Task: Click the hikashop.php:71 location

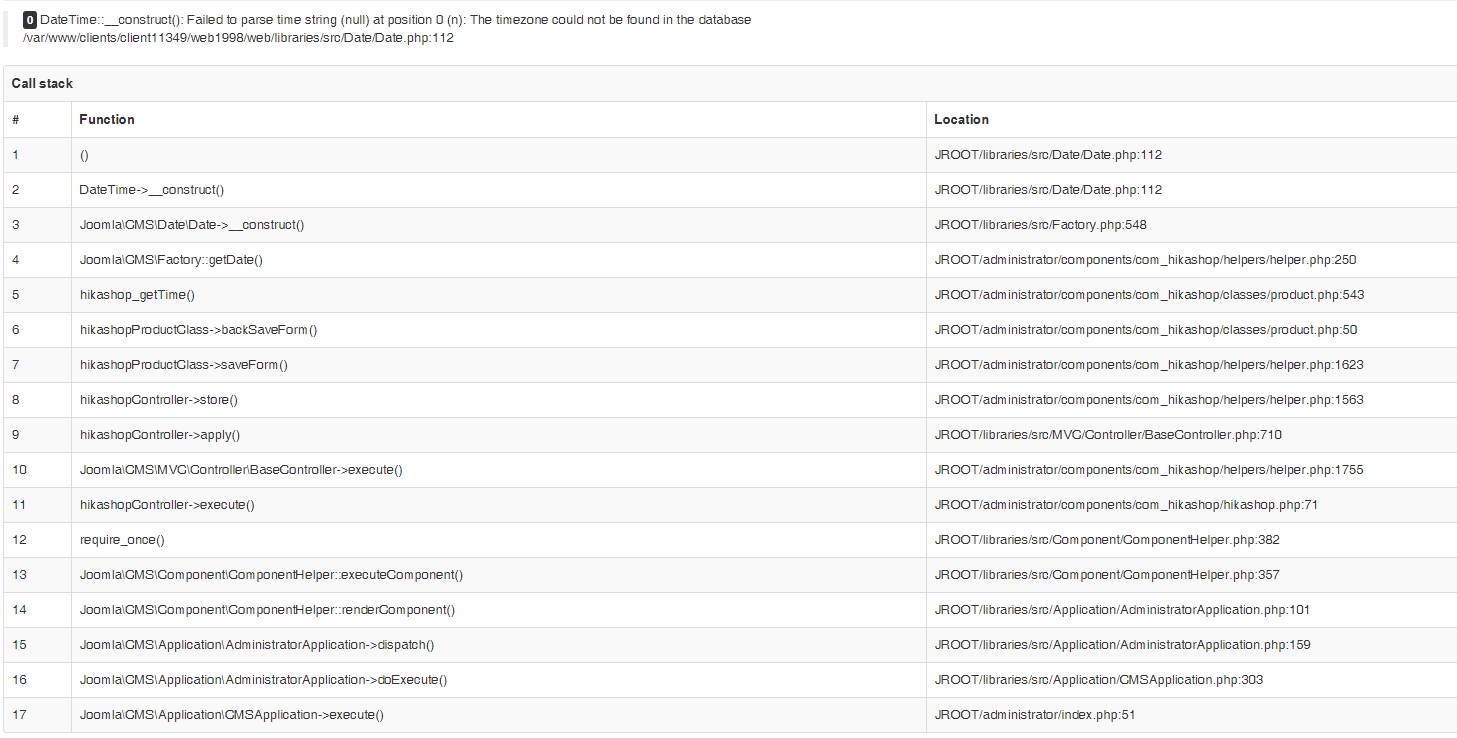Action: coord(1126,505)
